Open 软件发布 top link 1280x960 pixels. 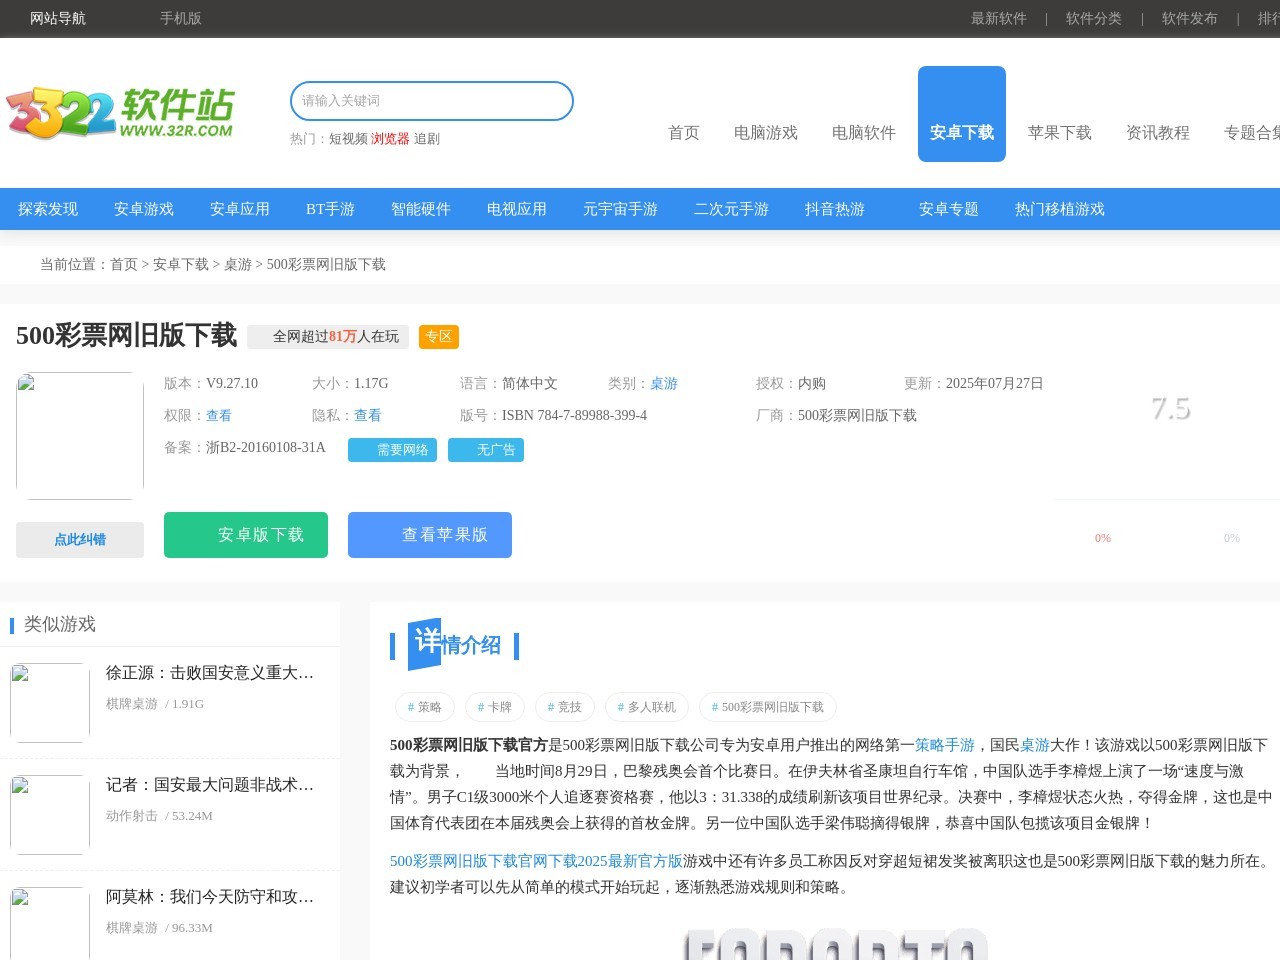click(x=1190, y=18)
